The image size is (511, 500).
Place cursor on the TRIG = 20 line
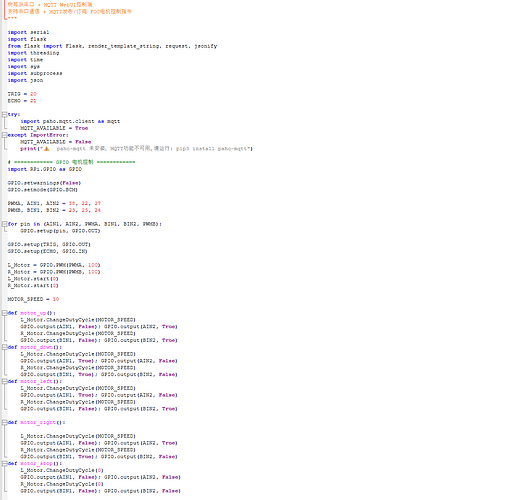[x=22, y=94]
